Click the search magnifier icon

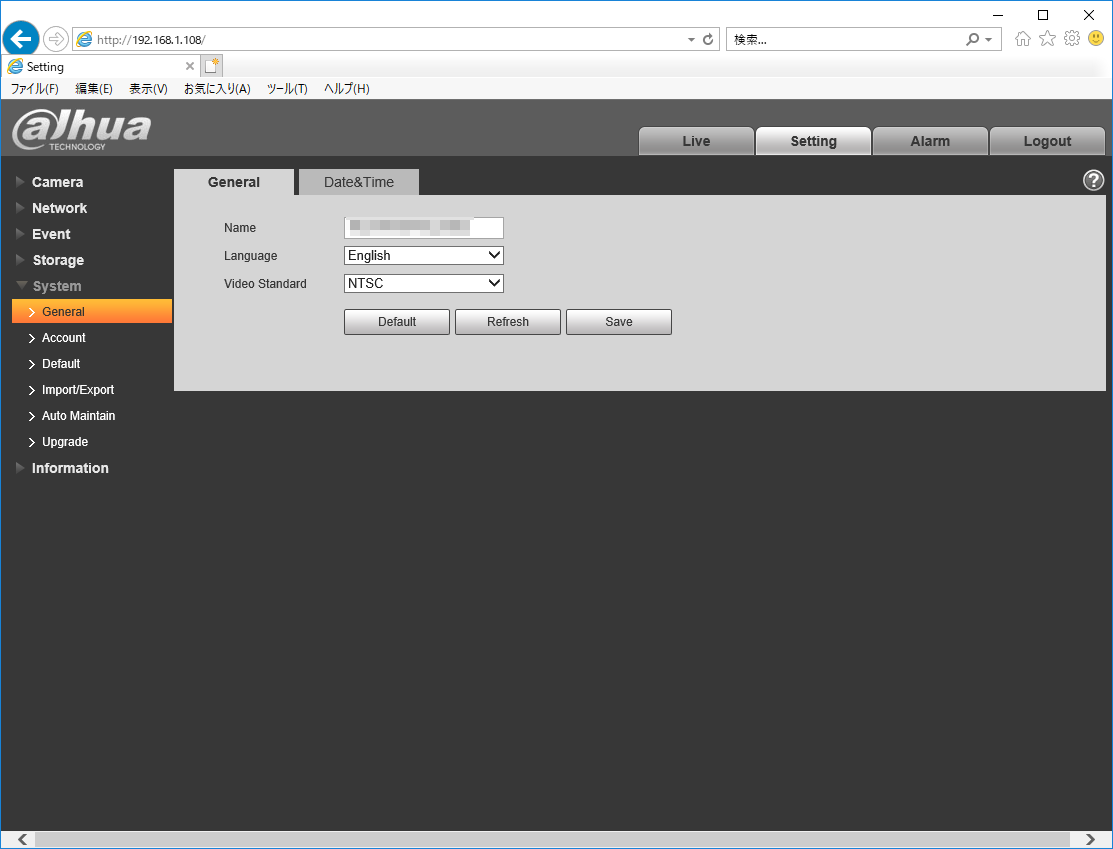point(972,40)
